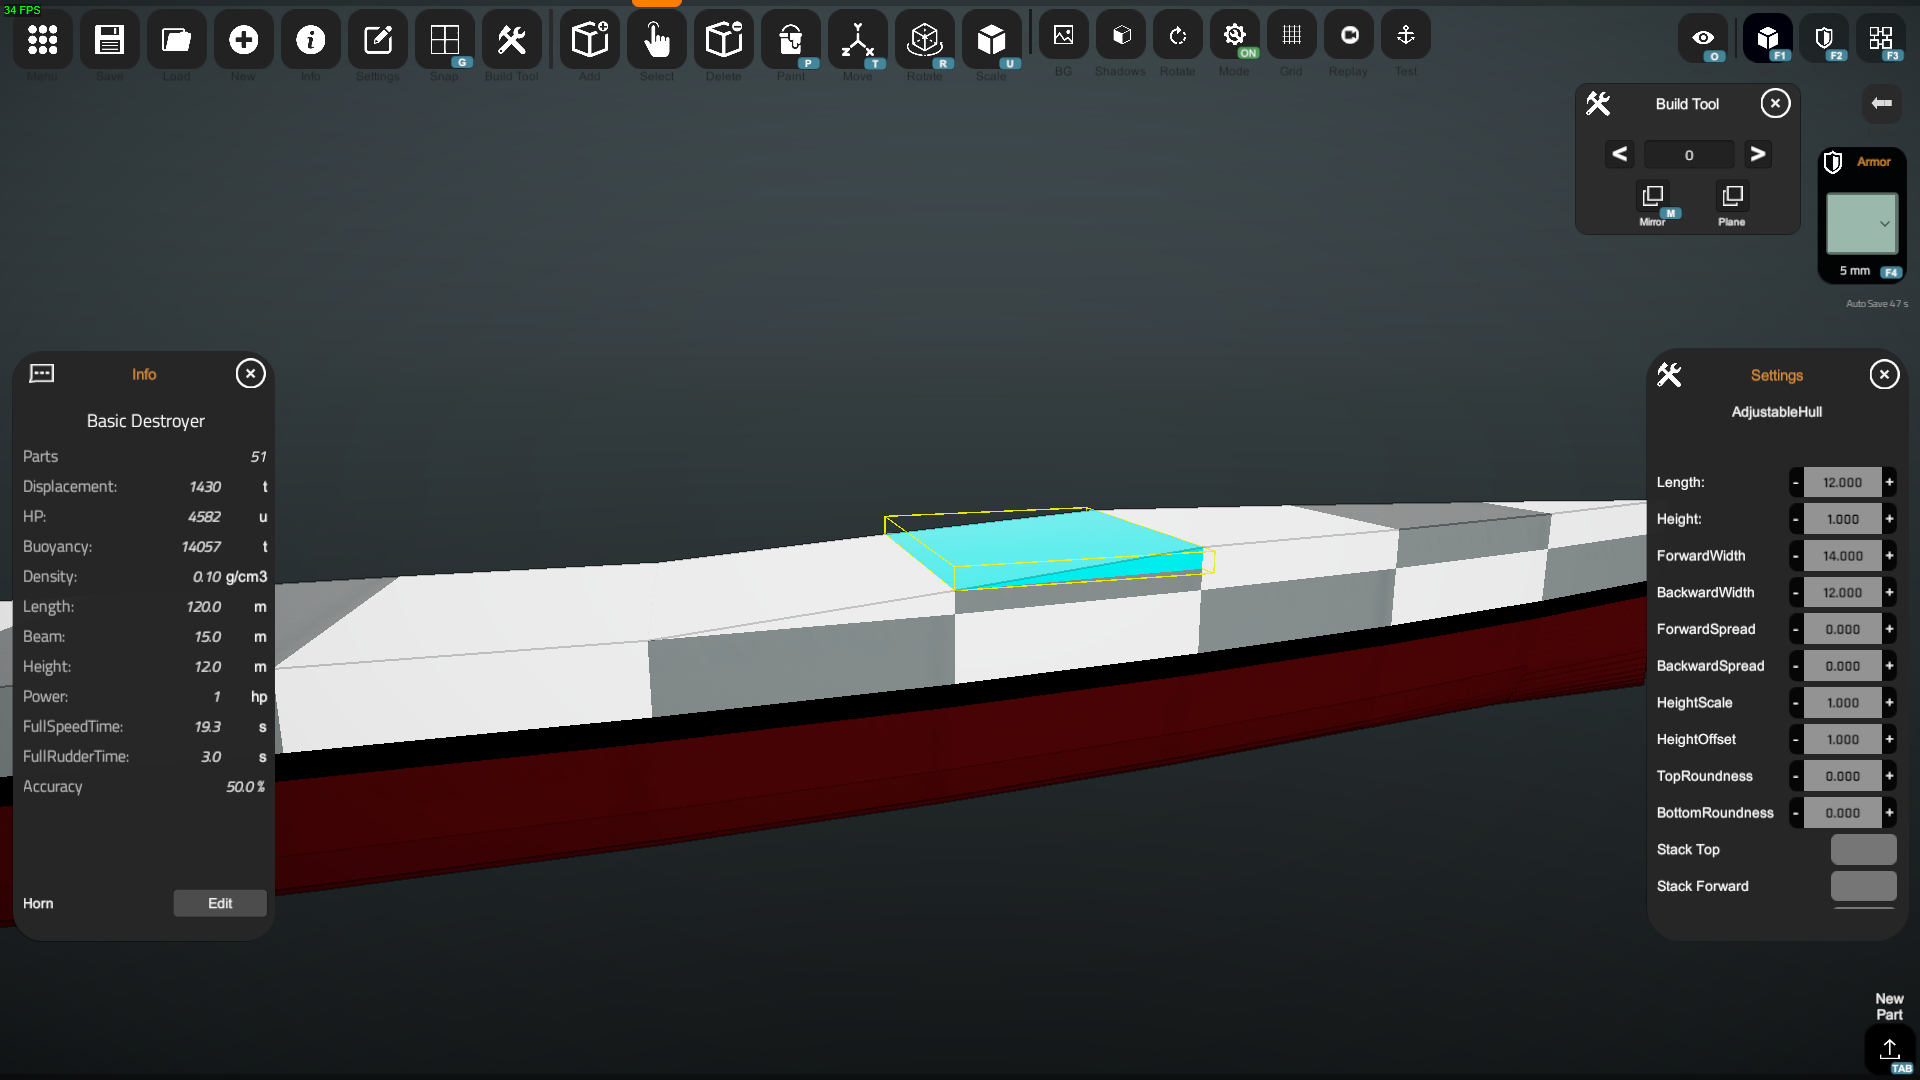Click Build Tool next arrow

pos(1757,154)
